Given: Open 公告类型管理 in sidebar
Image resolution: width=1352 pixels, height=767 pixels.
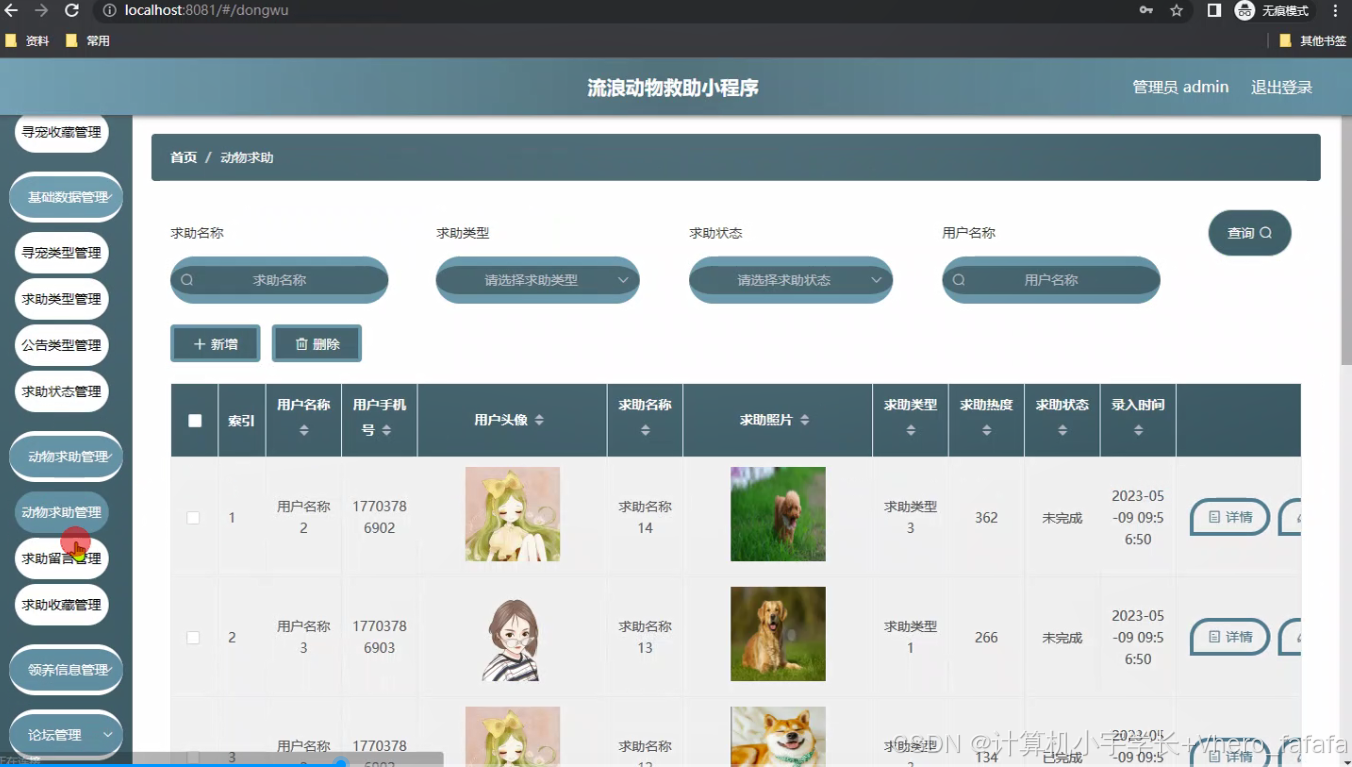Looking at the screenshot, I should pos(62,345).
